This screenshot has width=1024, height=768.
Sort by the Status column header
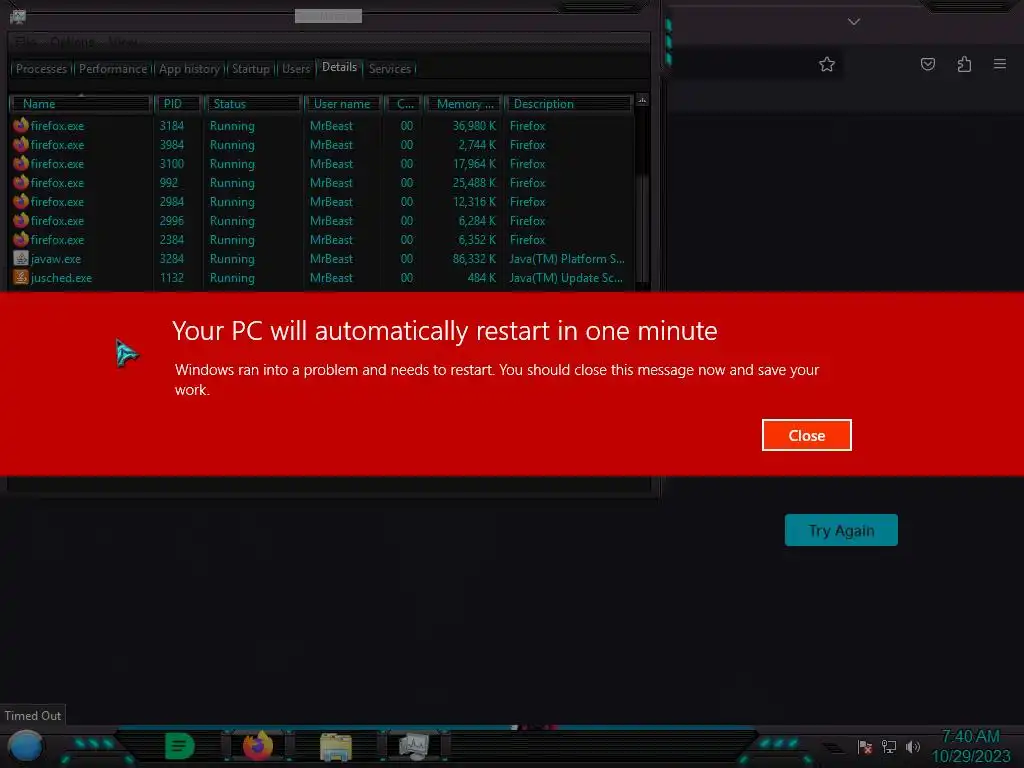pyautogui.click(x=253, y=104)
